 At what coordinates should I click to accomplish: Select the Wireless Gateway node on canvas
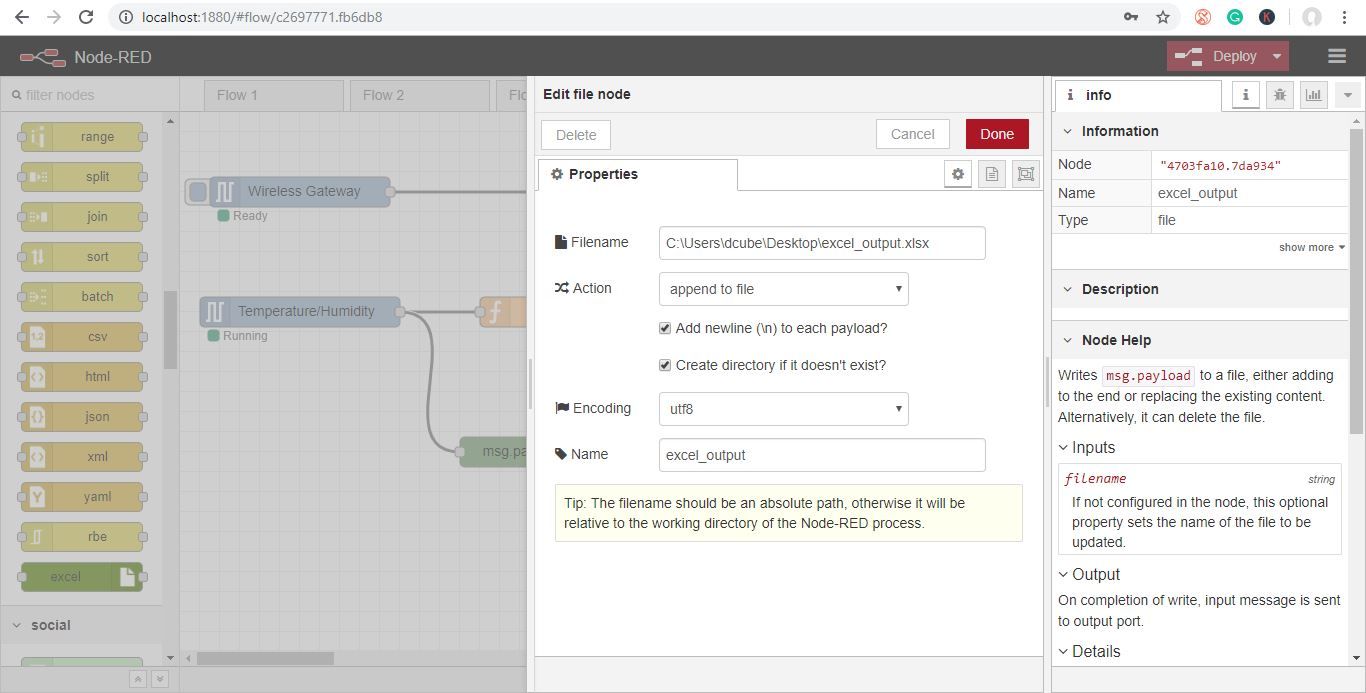tap(300, 191)
